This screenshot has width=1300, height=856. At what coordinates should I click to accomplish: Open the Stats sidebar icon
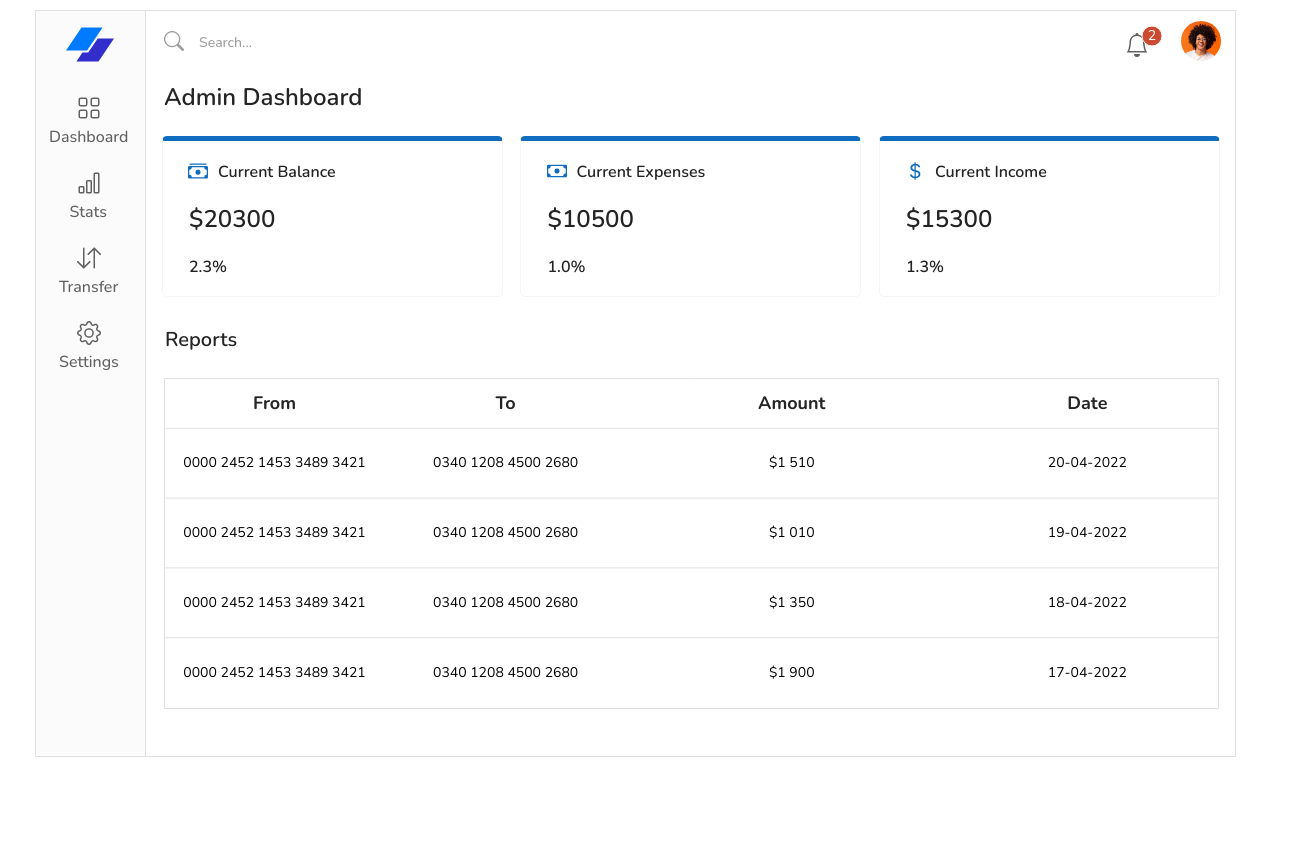tap(88, 183)
